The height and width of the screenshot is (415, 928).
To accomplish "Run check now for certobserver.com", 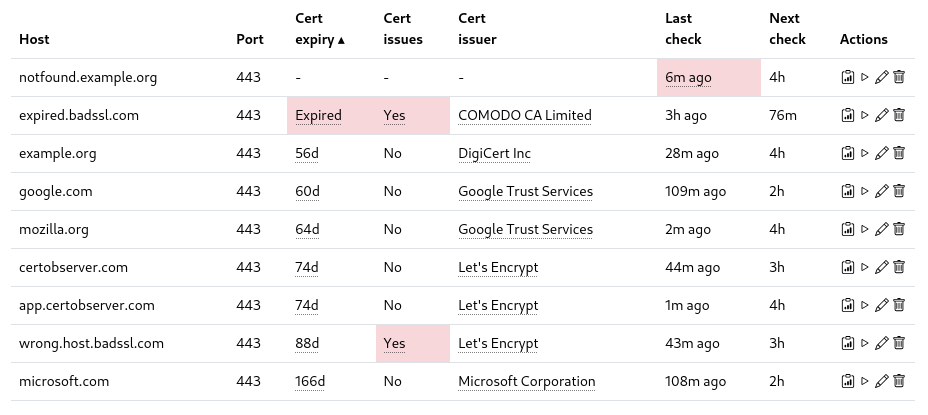I will point(865,267).
